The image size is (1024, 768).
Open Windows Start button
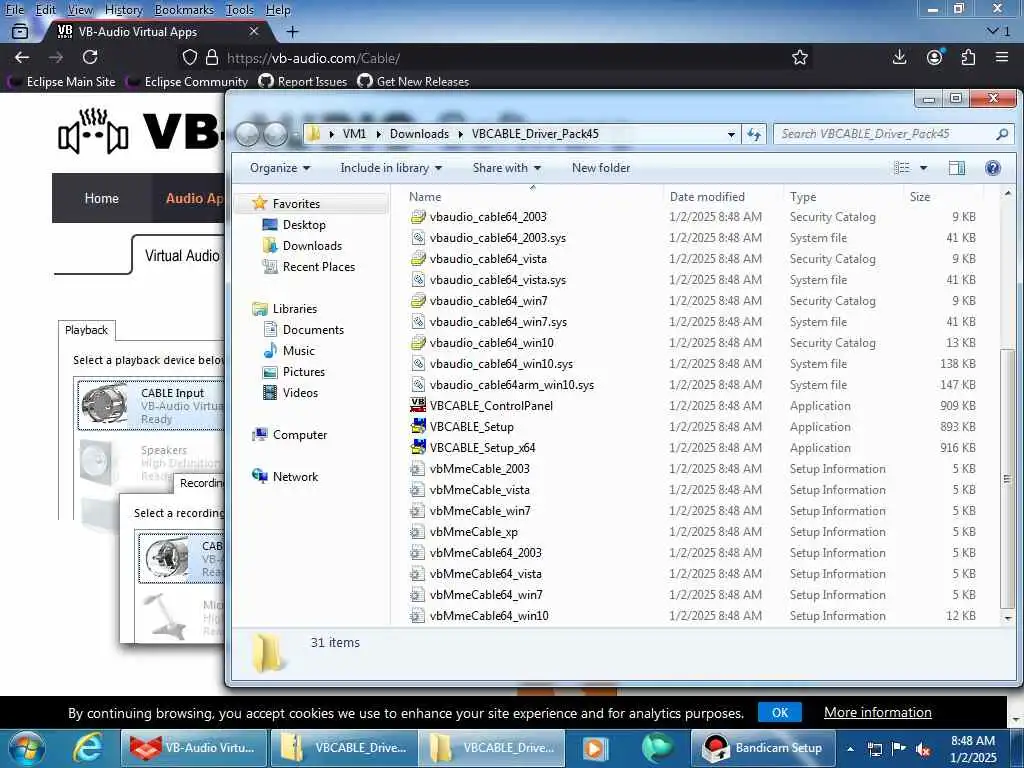(27, 748)
